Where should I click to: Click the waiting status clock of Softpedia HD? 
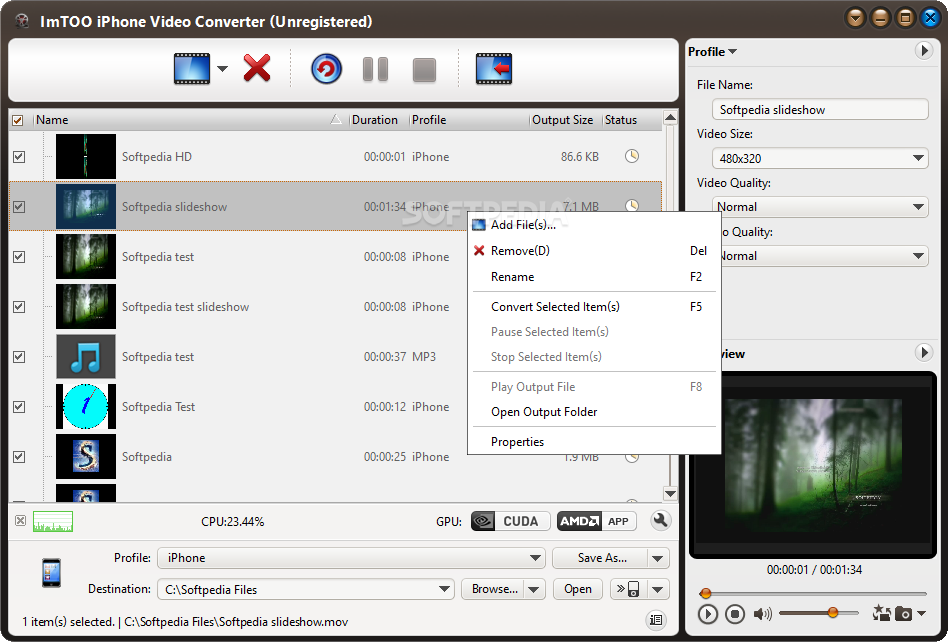[x=632, y=157]
